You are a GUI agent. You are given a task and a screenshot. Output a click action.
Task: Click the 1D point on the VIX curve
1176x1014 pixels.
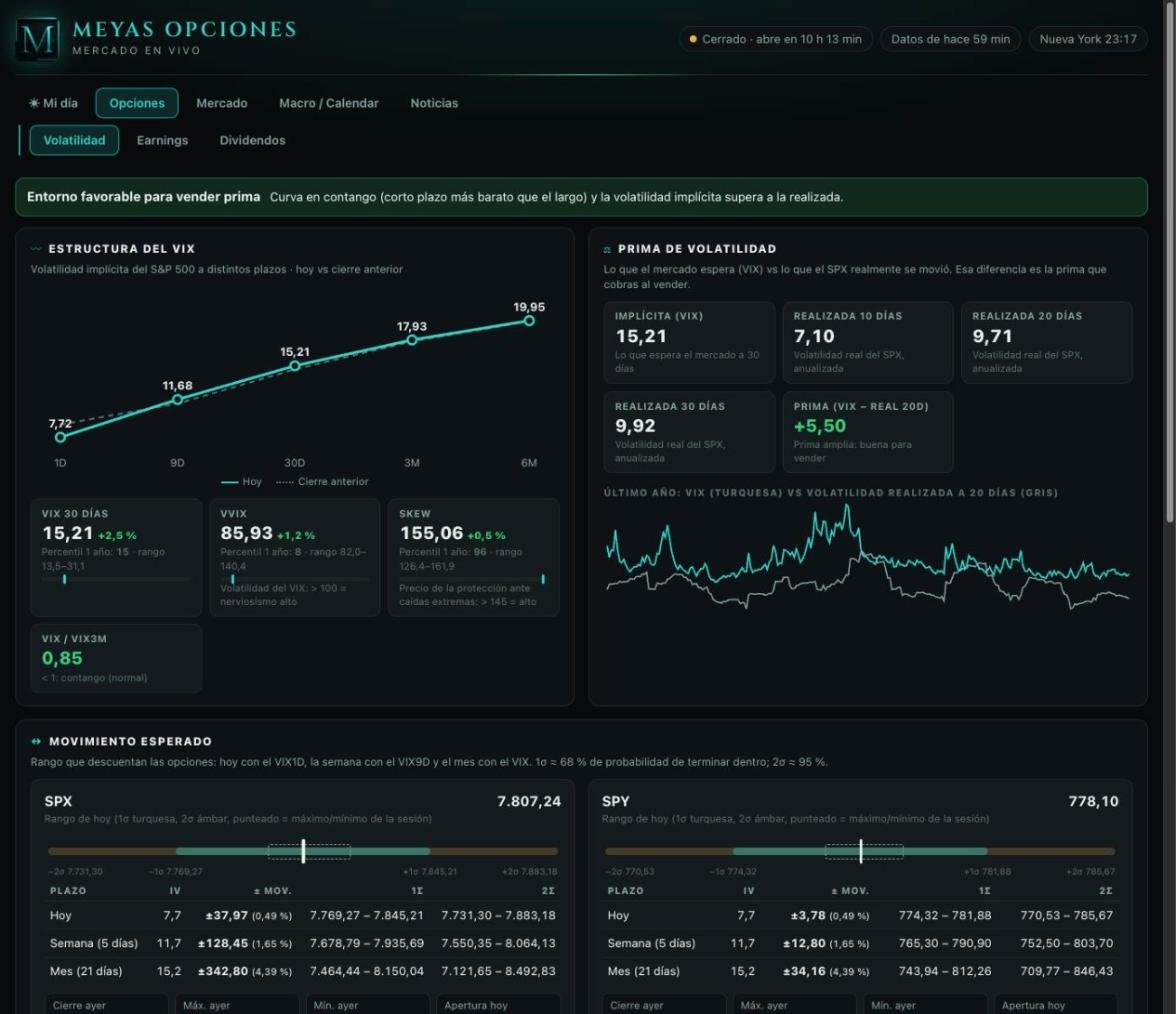click(61, 436)
